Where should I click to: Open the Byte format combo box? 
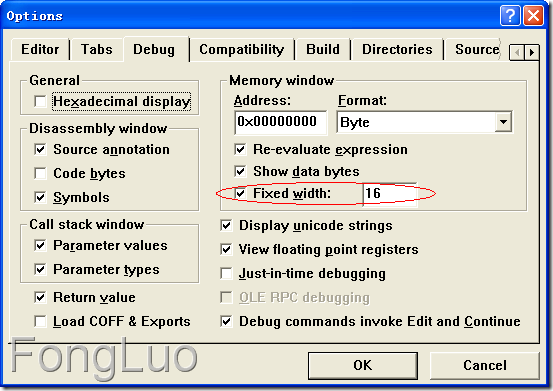[x=424, y=122]
